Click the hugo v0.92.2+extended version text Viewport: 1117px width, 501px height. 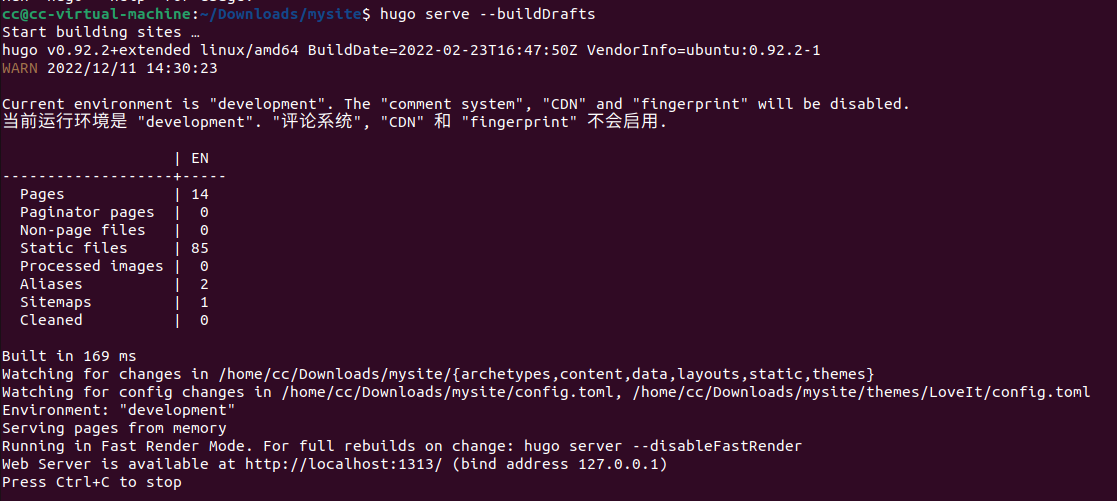pos(96,51)
